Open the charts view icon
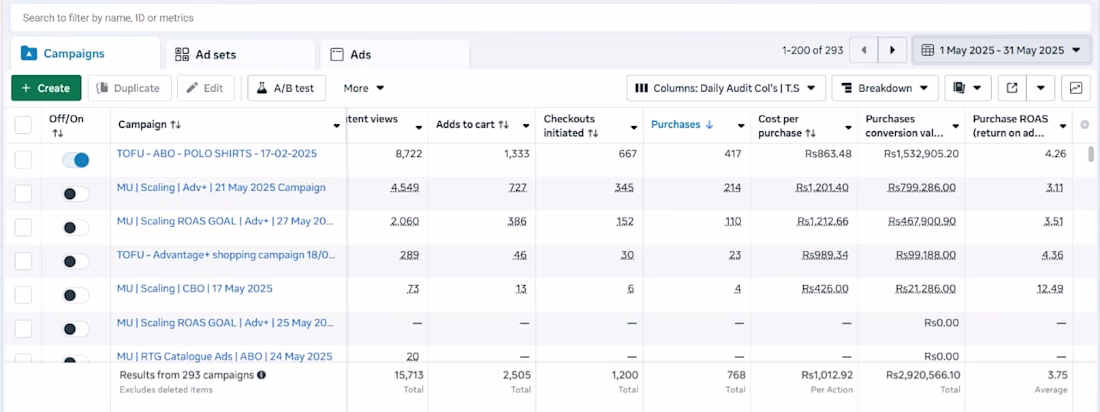 point(1076,88)
